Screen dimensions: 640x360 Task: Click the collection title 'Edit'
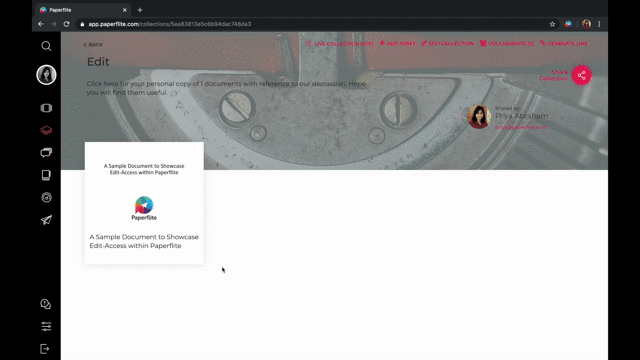pyautogui.click(x=98, y=62)
